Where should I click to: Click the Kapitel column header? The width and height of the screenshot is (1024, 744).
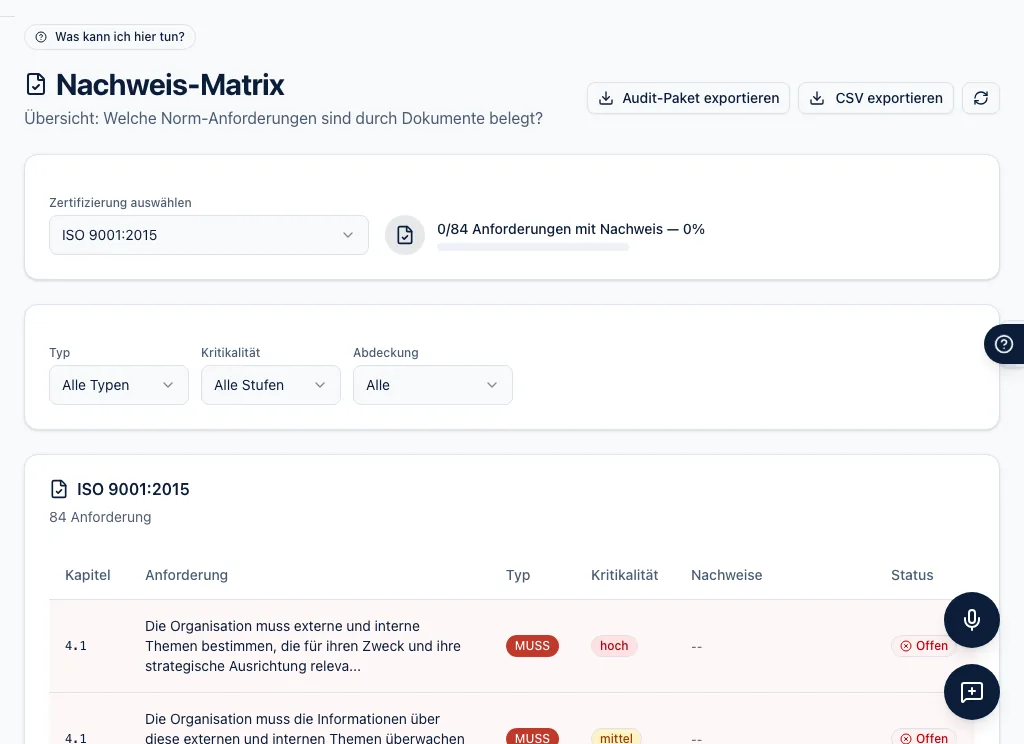click(88, 575)
